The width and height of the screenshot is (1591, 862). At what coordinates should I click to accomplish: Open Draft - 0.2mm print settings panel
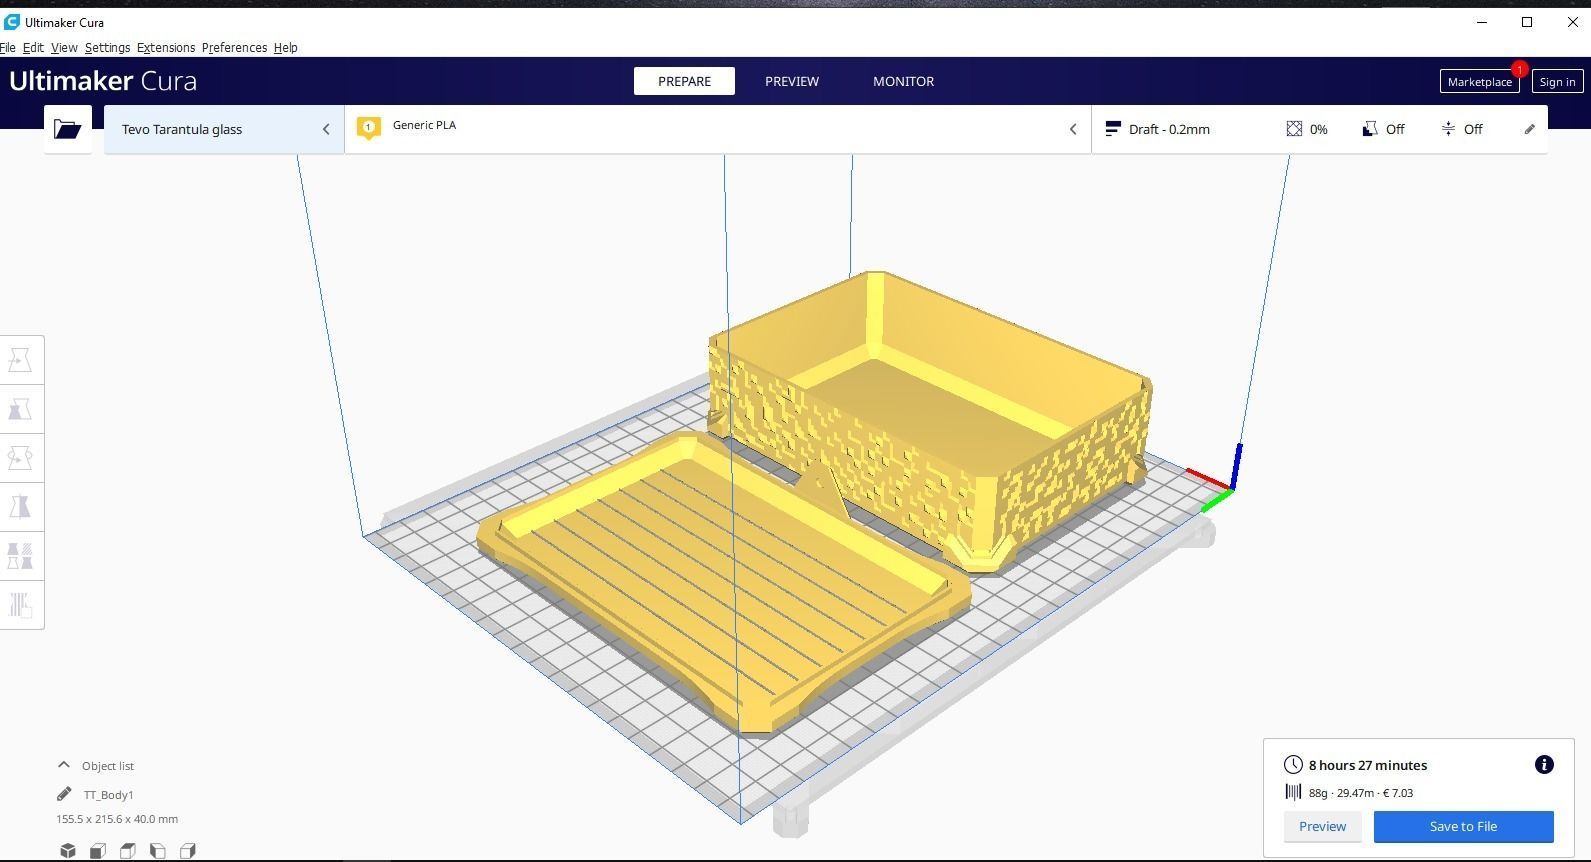(x=1319, y=129)
